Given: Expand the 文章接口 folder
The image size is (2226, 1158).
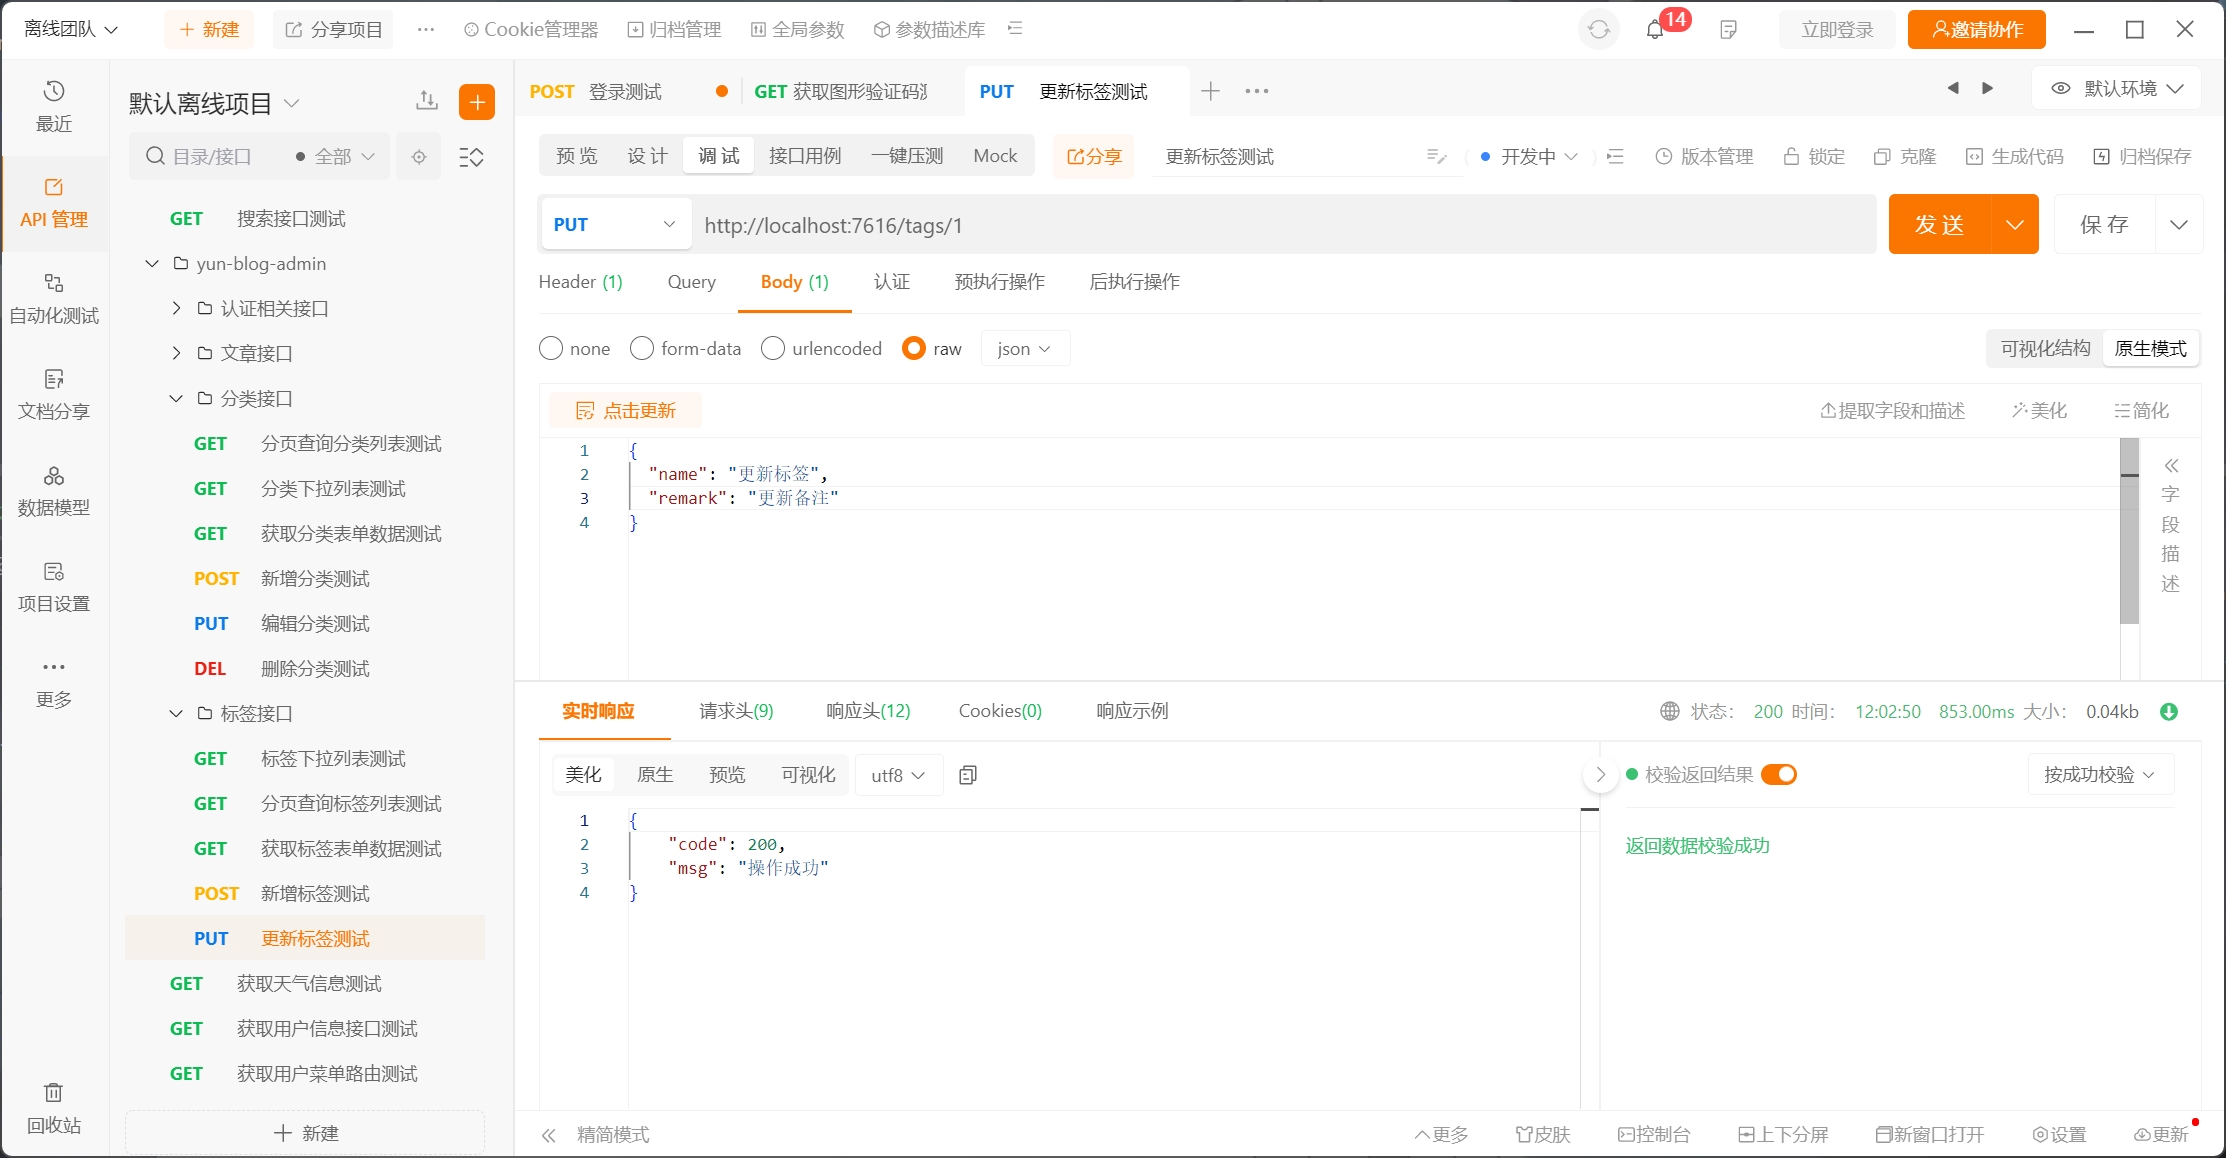Looking at the screenshot, I should [x=177, y=353].
